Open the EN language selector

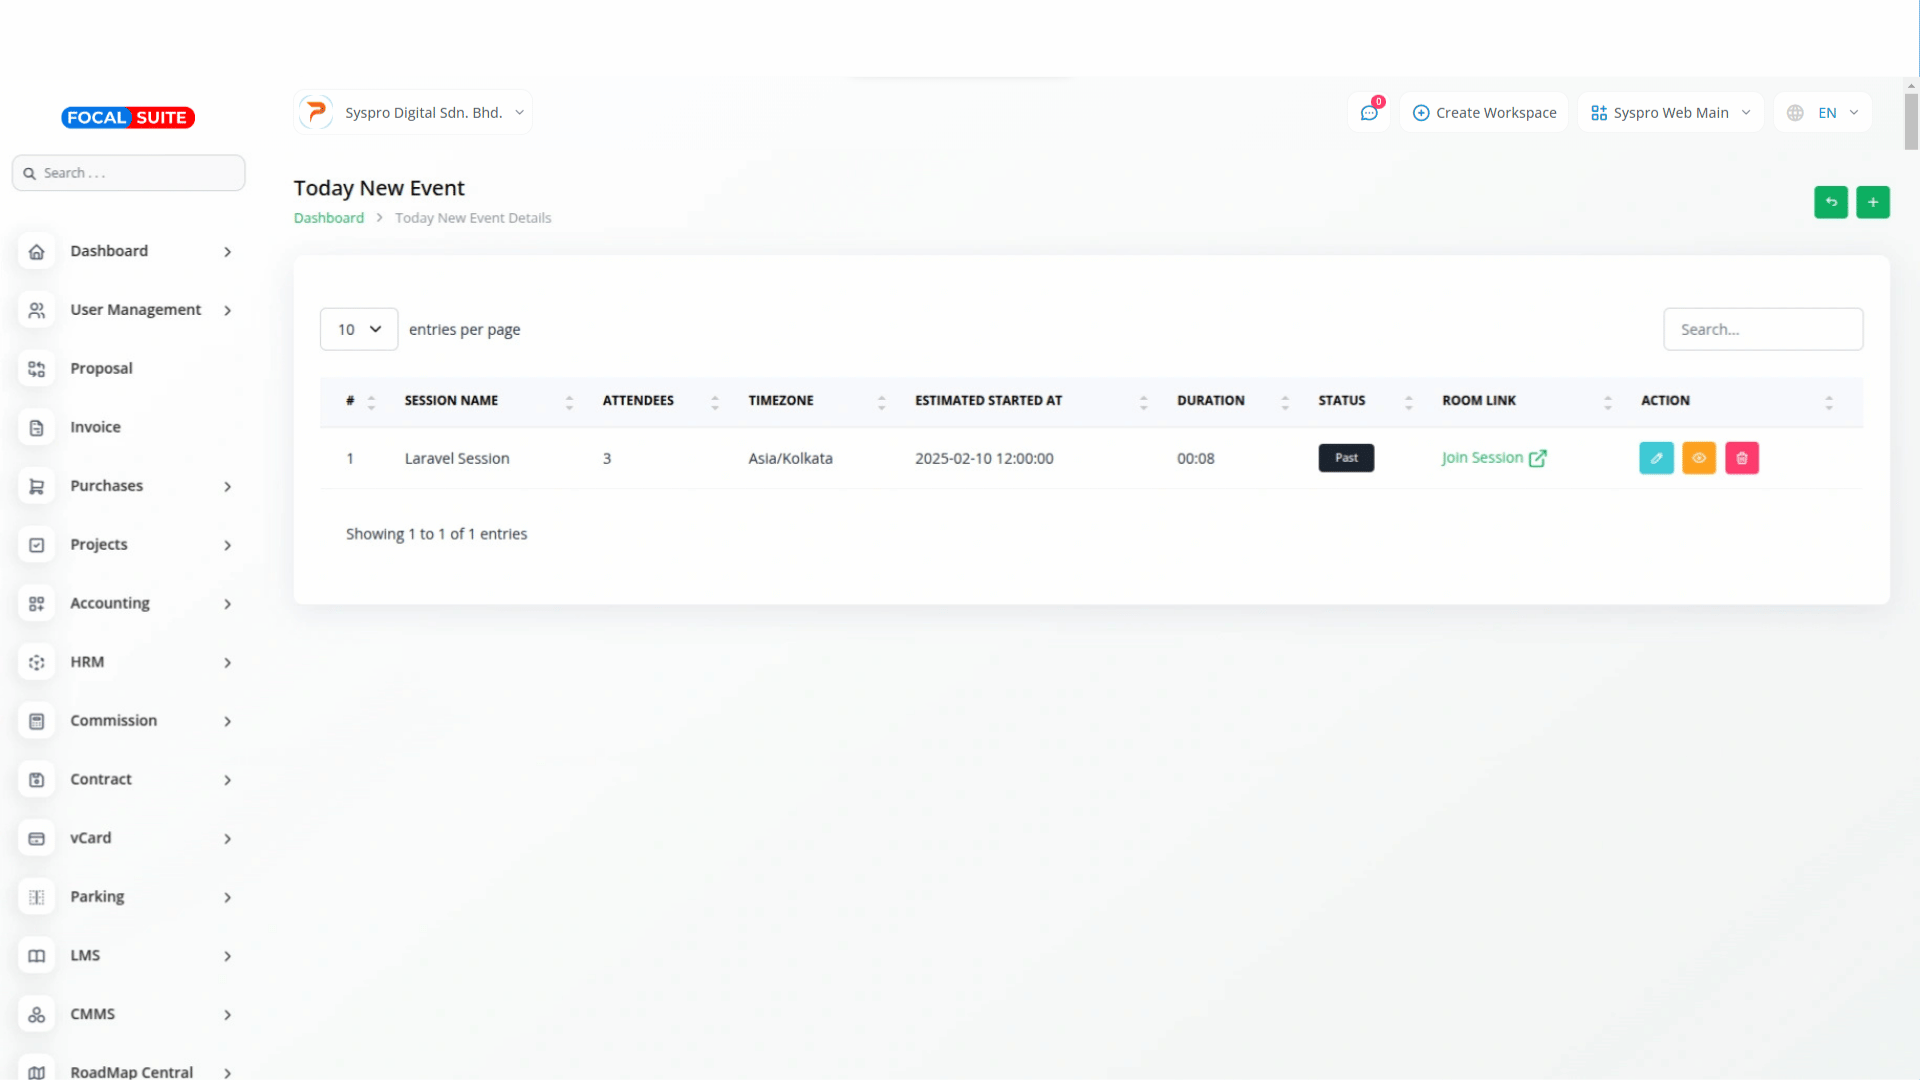click(1823, 113)
